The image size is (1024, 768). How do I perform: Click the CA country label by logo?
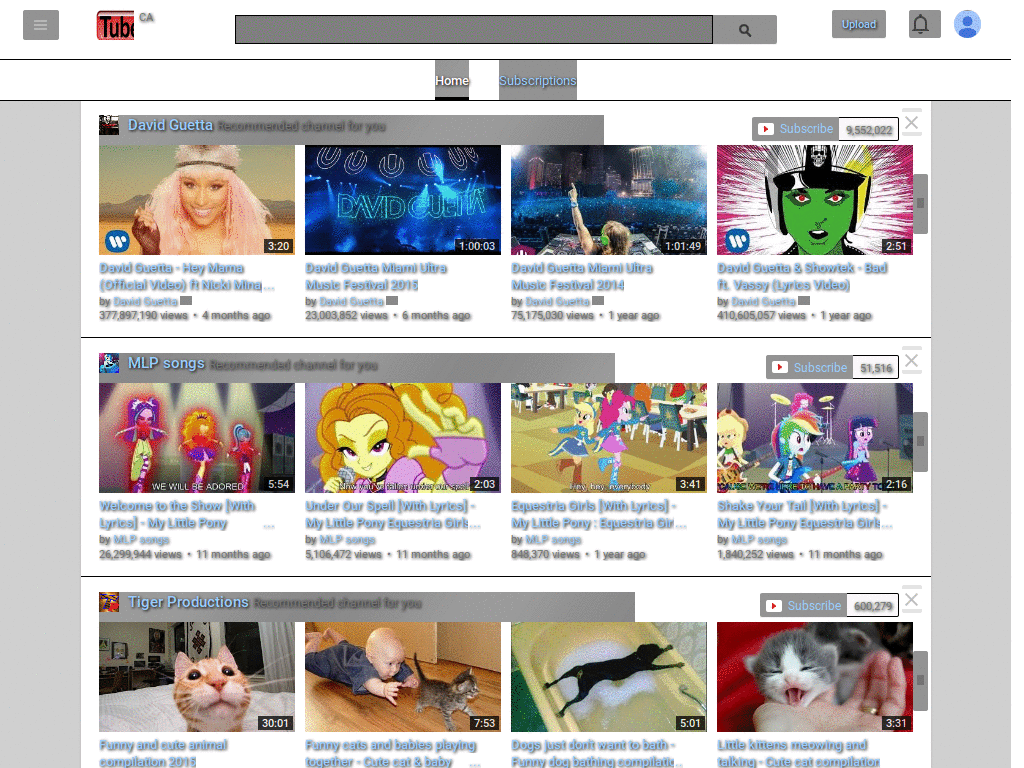[x=146, y=18]
